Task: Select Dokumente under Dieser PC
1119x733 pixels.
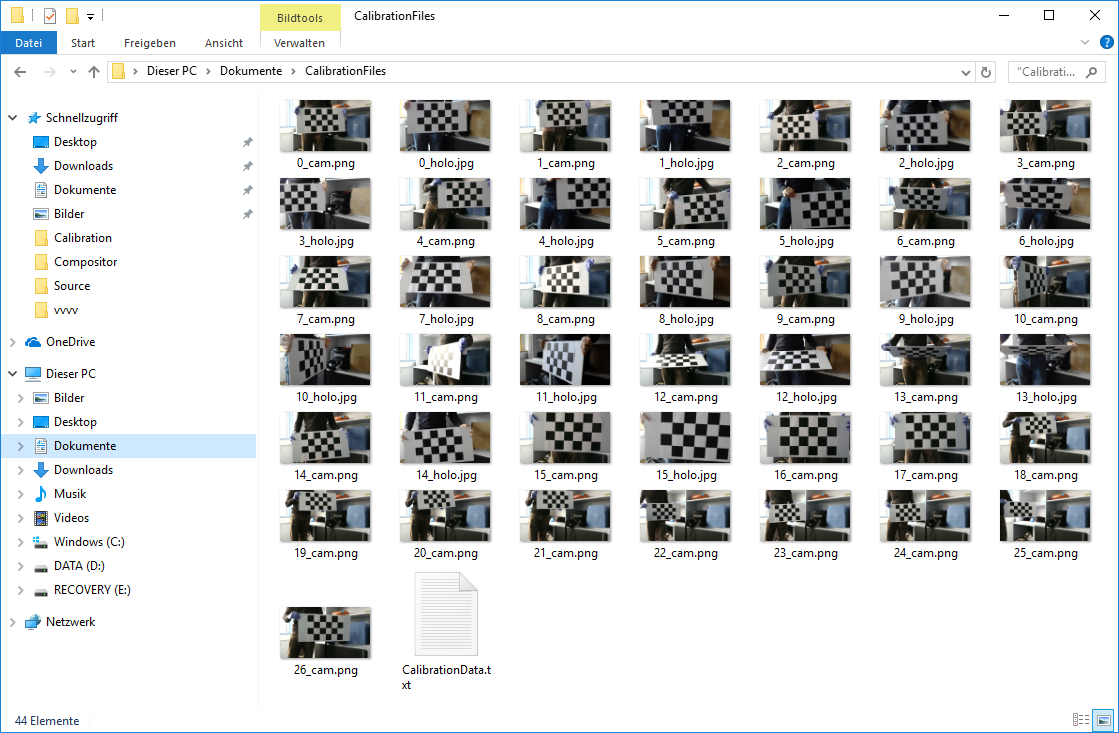Action: coord(85,446)
